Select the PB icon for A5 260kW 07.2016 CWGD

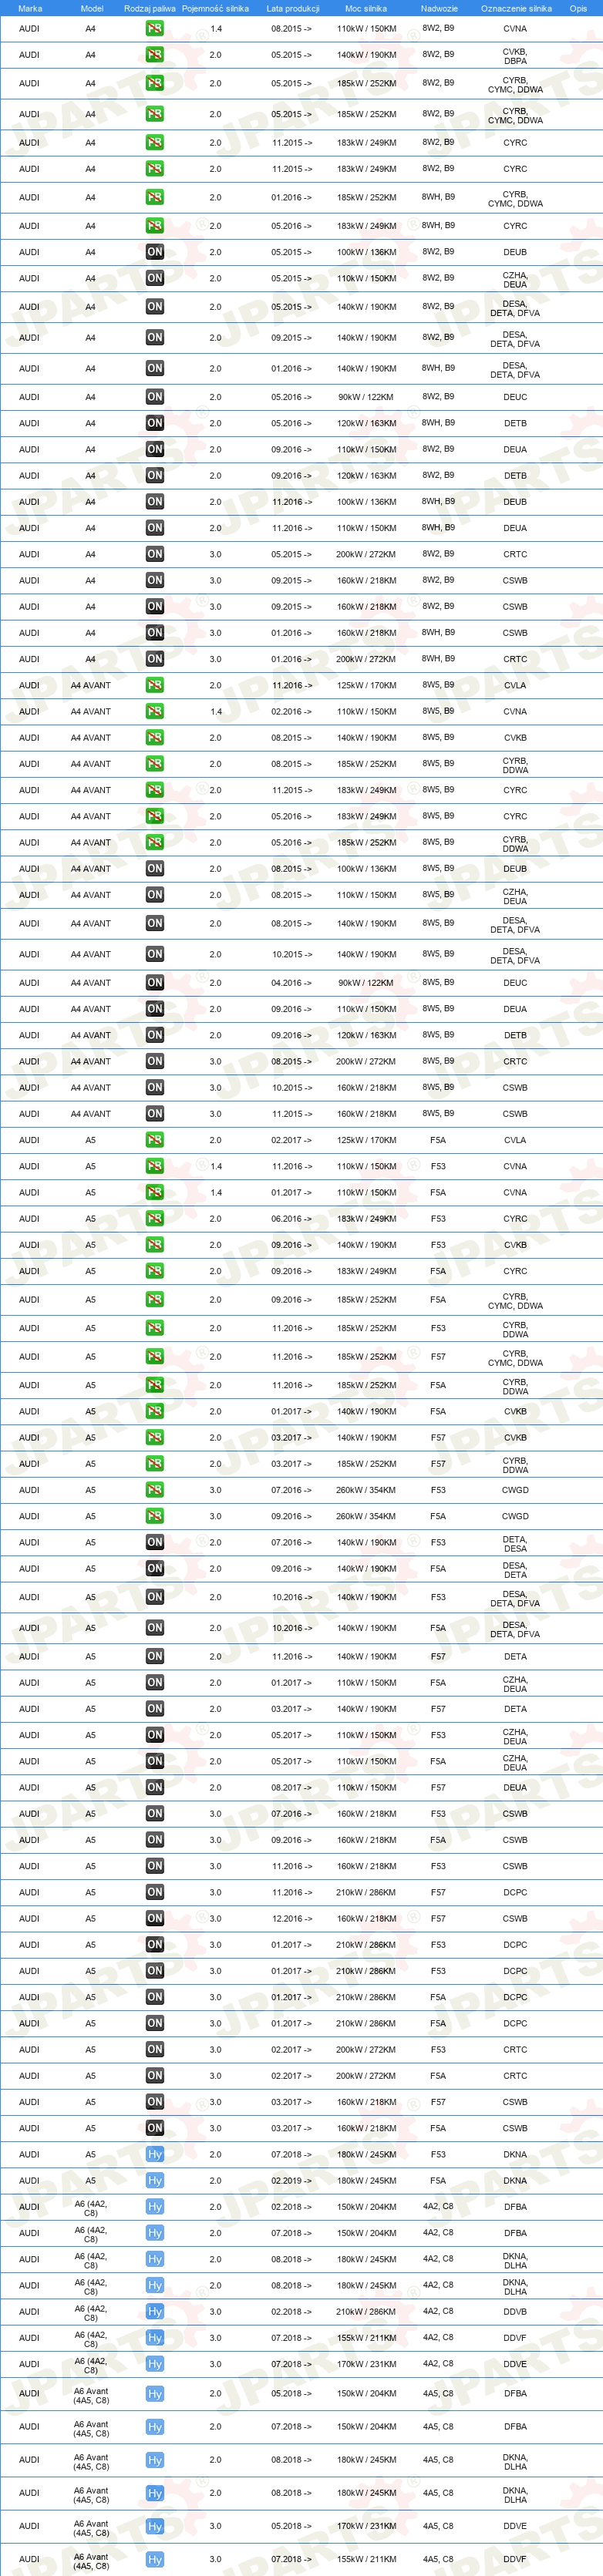(154, 1490)
